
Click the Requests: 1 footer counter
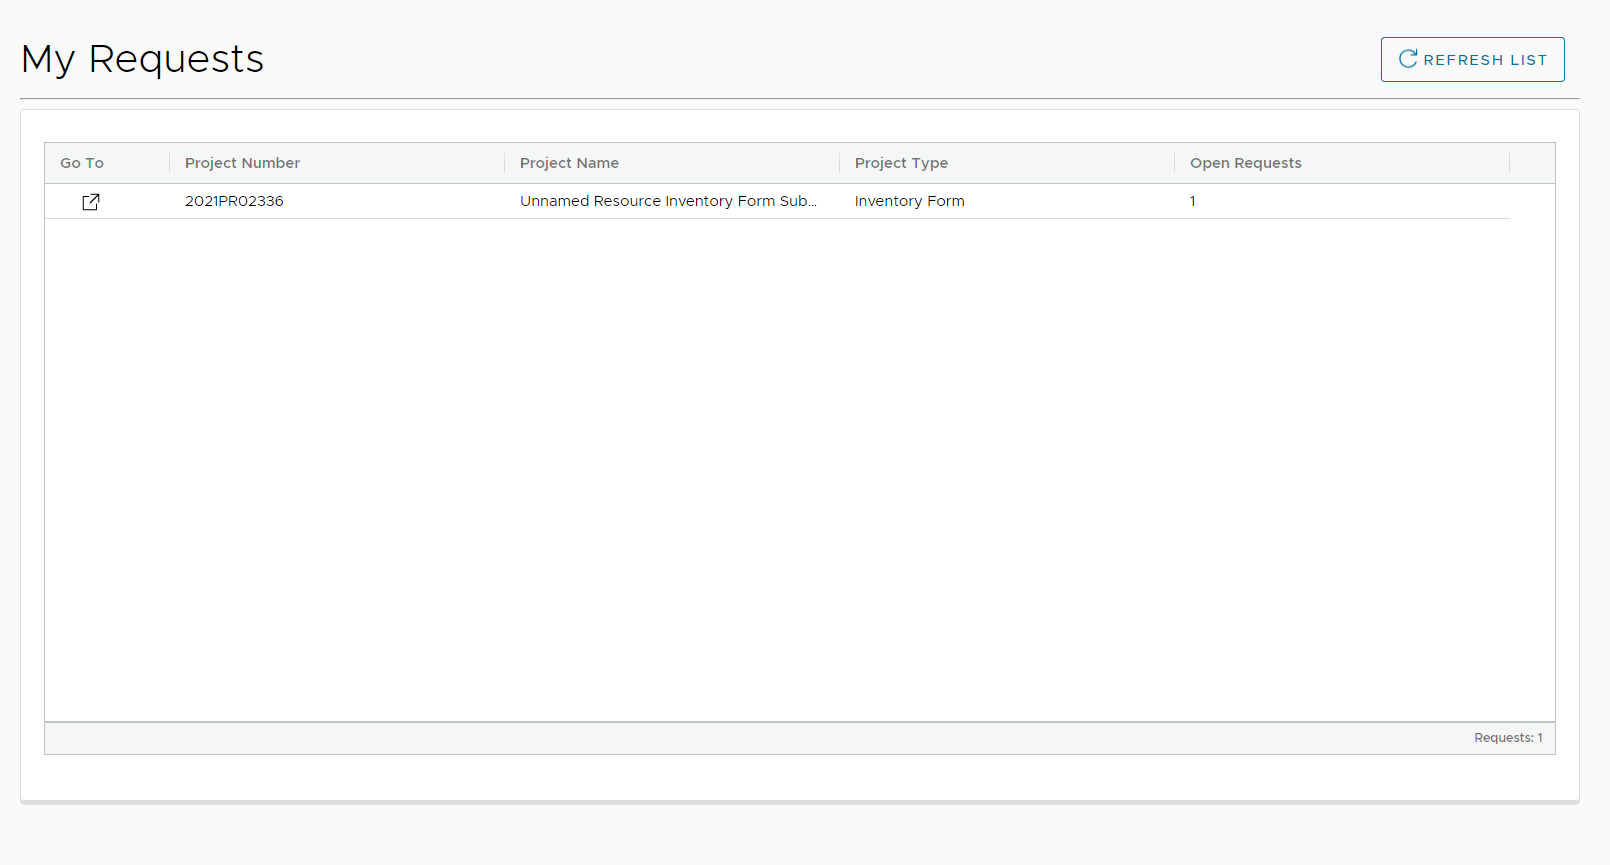coord(1507,738)
